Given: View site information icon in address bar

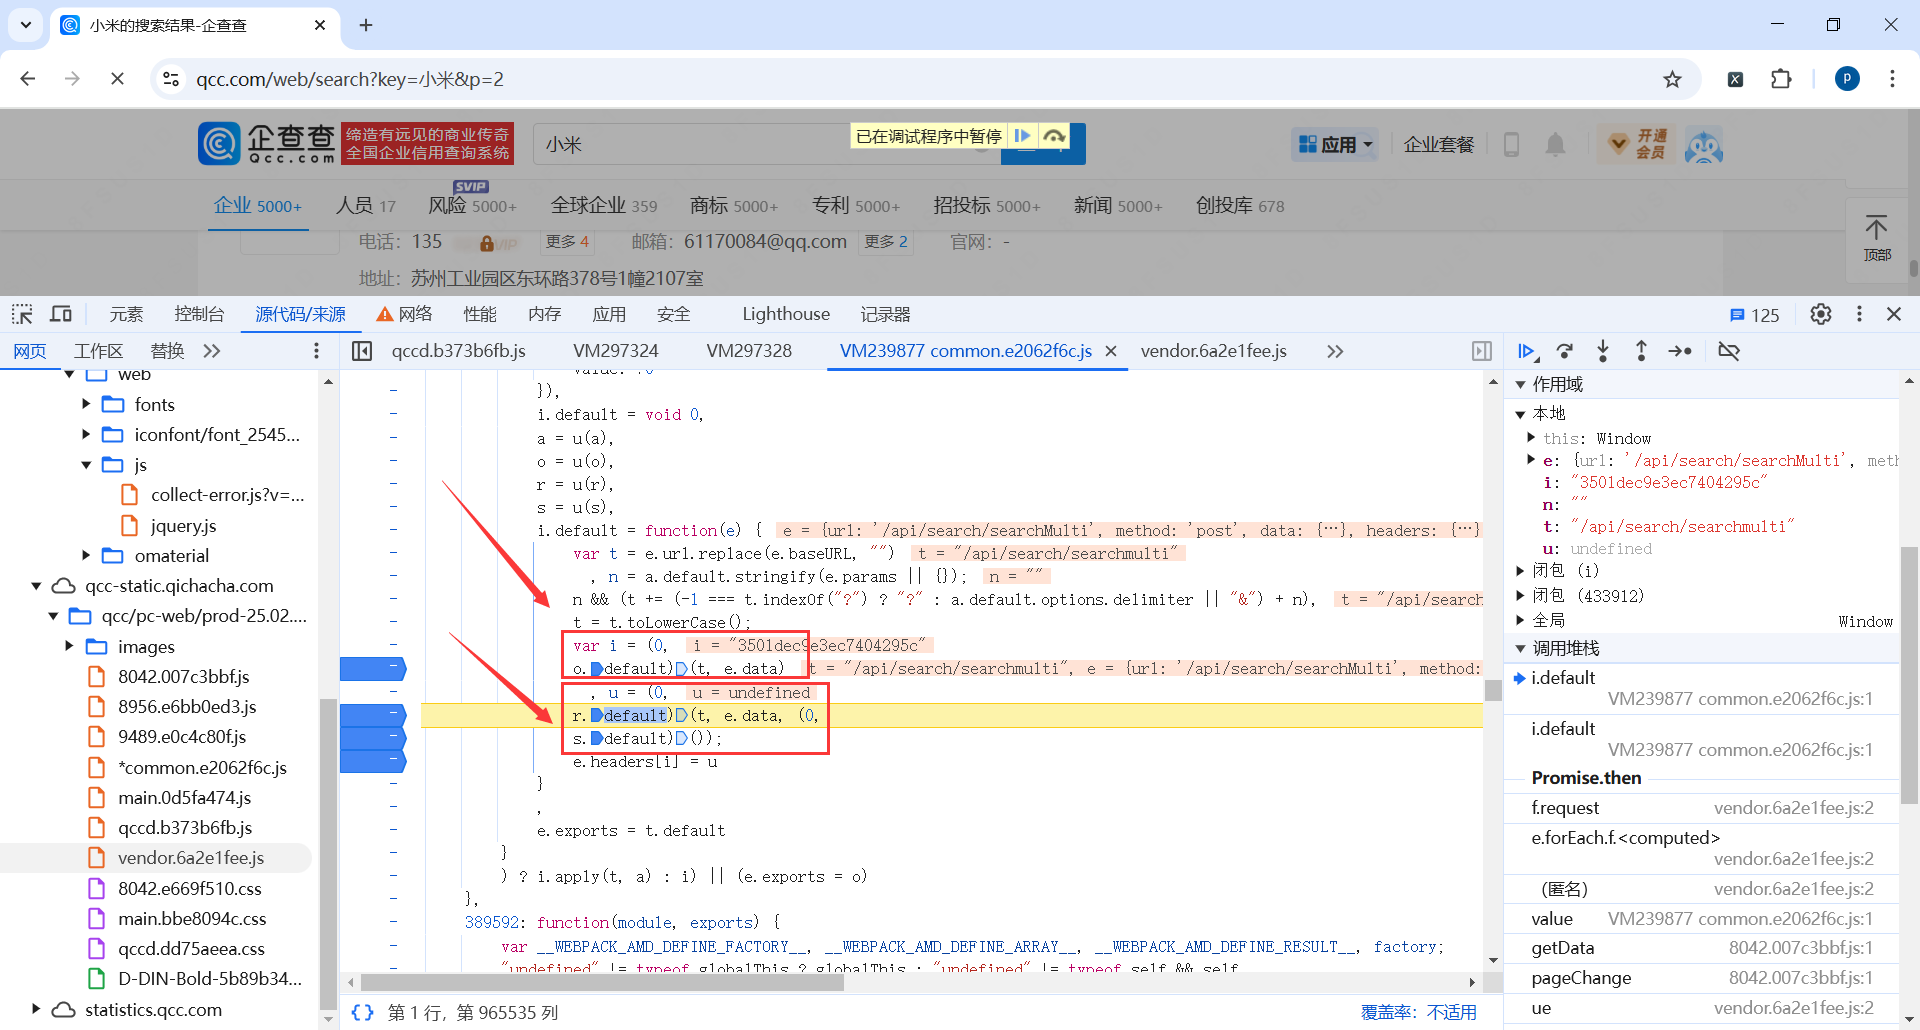Looking at the screenshot, I should click(171, 79).
